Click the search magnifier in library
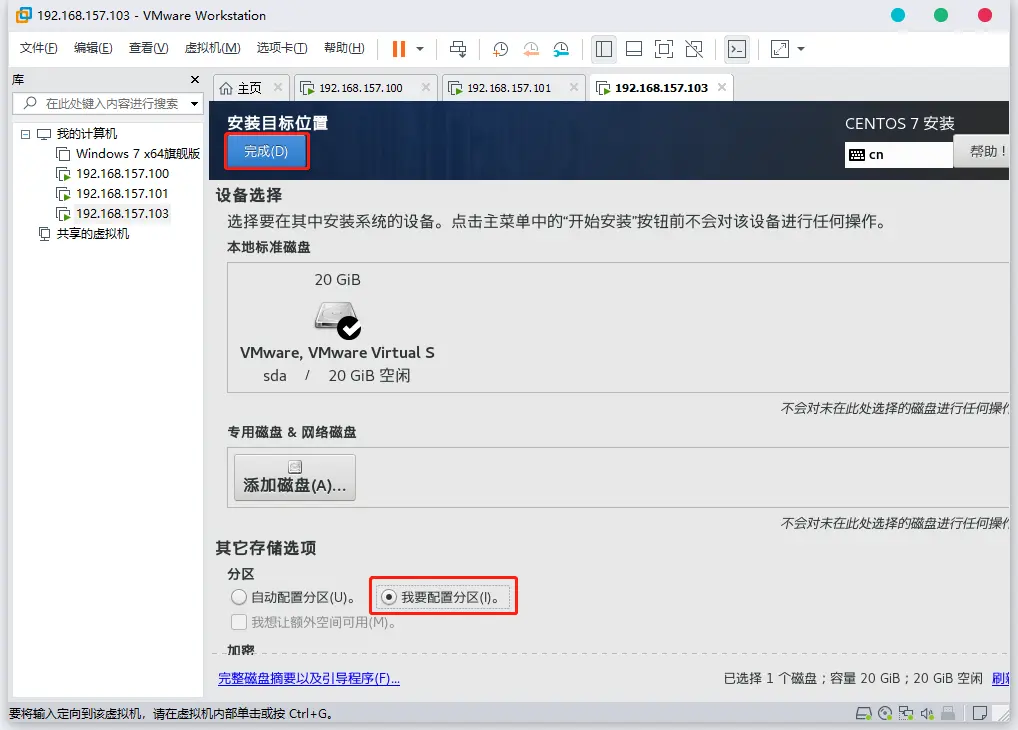The width and height of the screenshot is (1018, 730). coord(30,103)
